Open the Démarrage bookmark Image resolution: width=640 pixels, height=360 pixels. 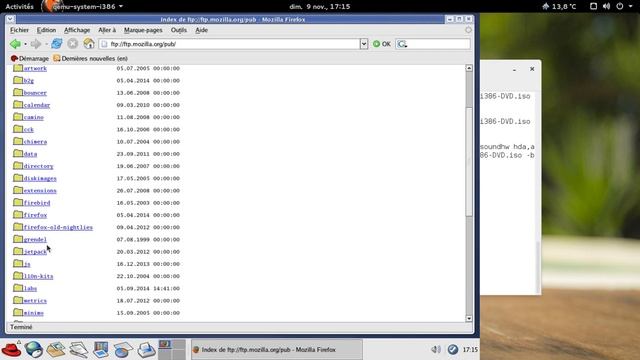point(30,58)
